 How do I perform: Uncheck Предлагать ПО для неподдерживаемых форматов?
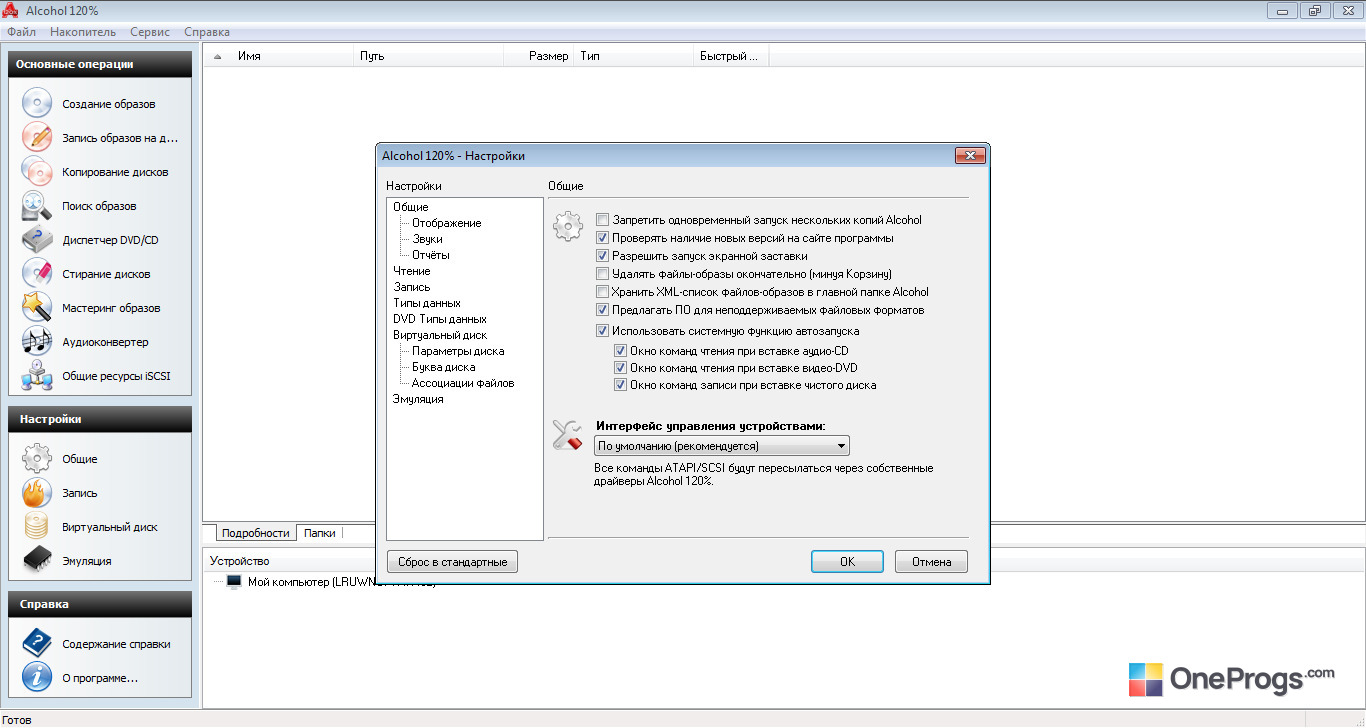click(x=602, y=310)
